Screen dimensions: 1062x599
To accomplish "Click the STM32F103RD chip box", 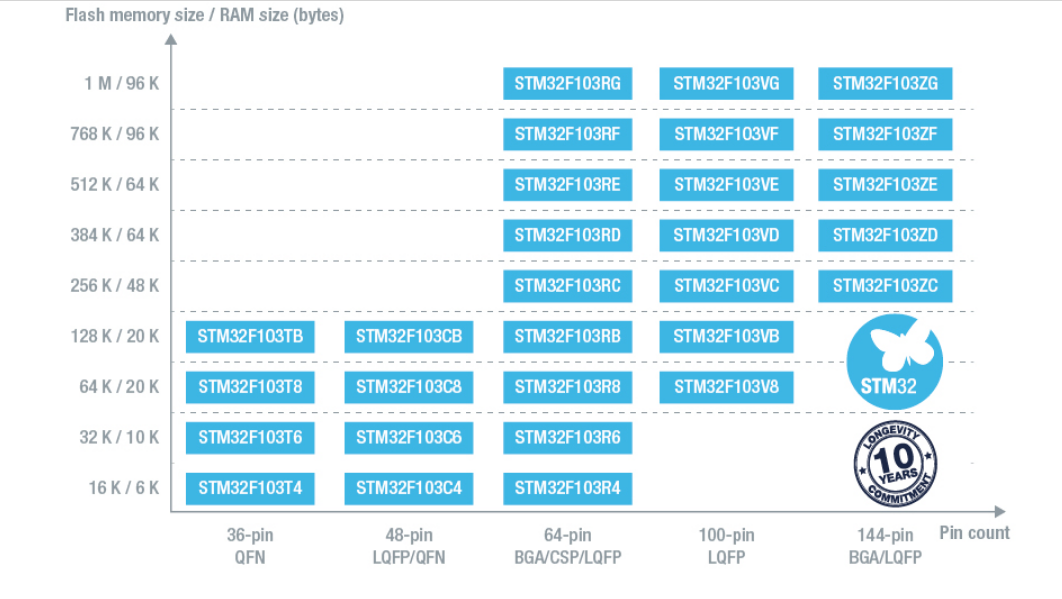I will [567, 235].
